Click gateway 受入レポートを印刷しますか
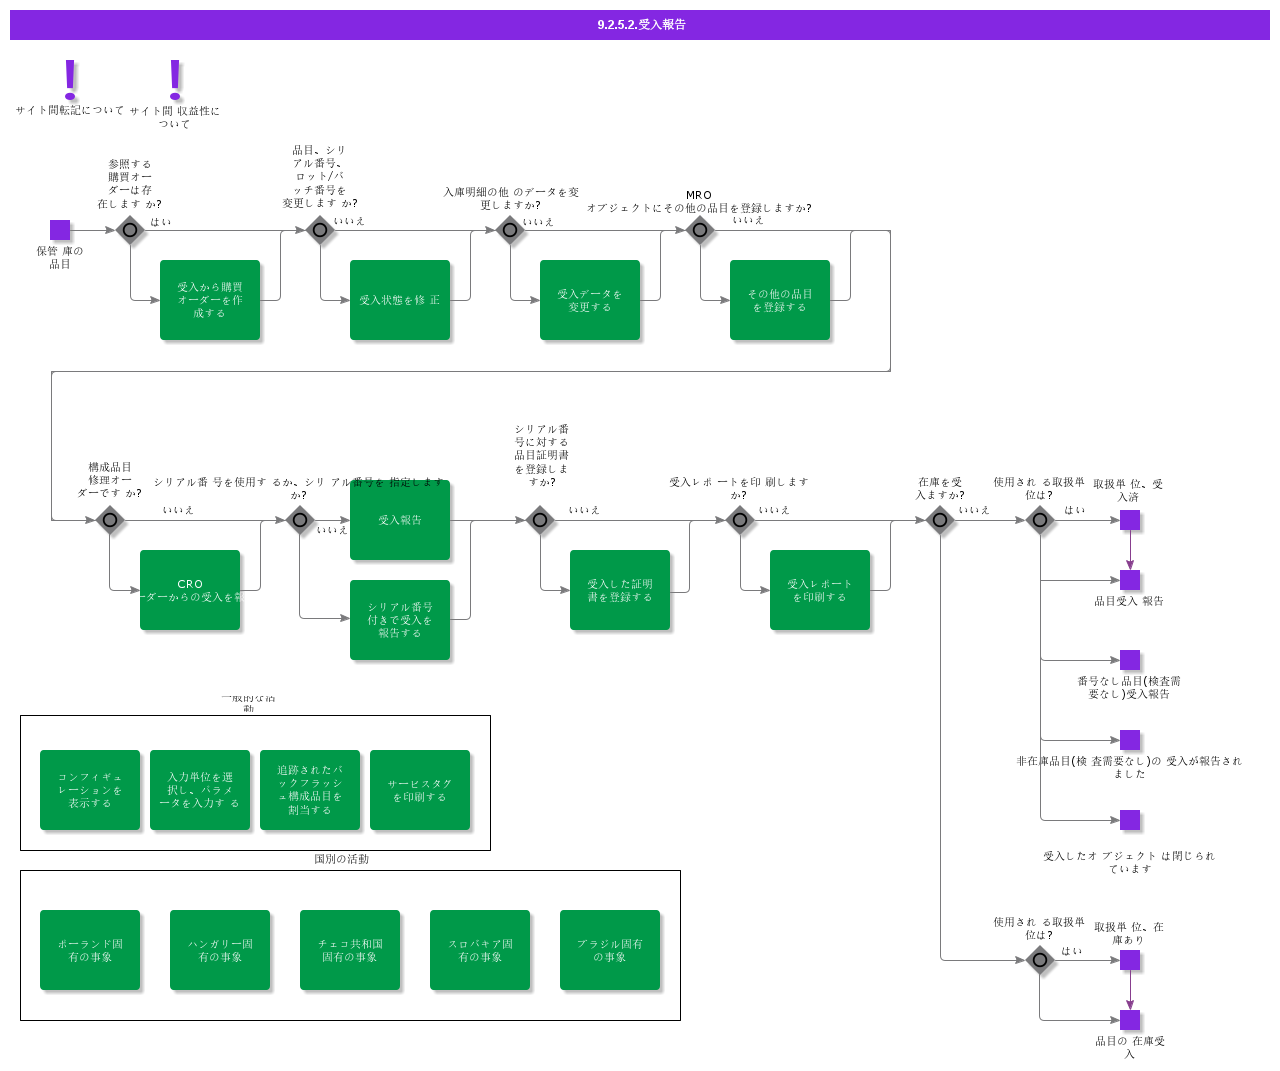Screen dimensions: 1280x1071 (740, 520)
